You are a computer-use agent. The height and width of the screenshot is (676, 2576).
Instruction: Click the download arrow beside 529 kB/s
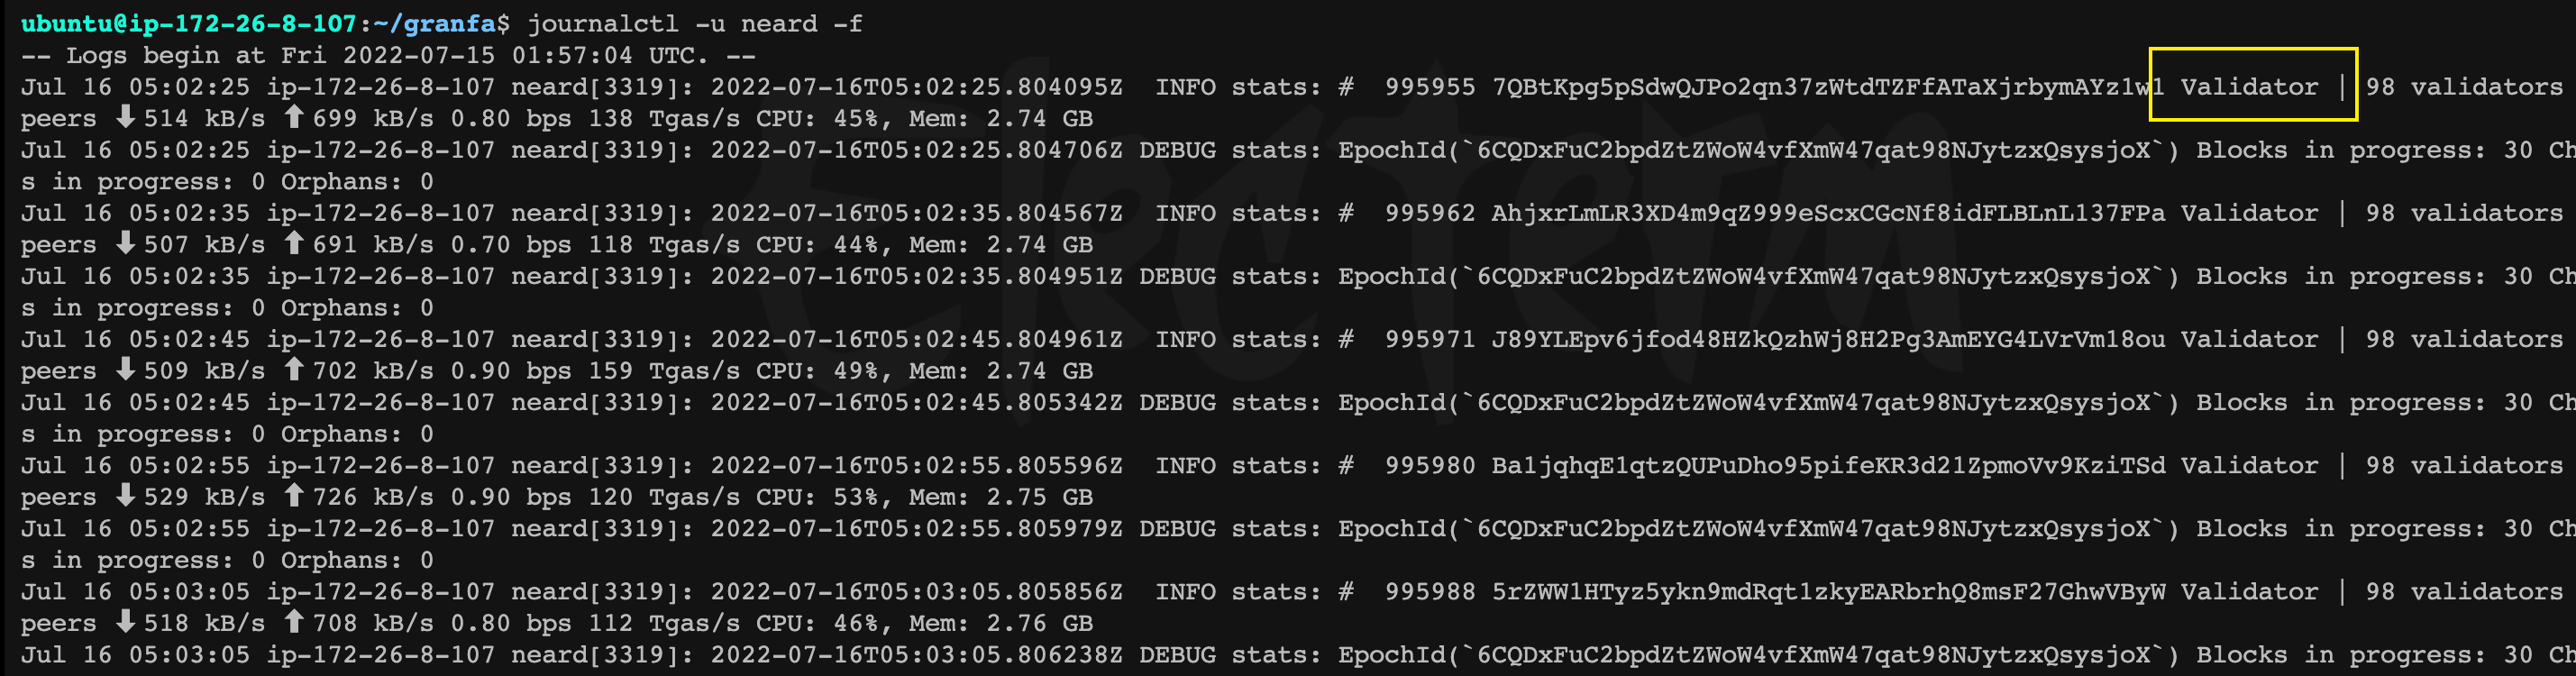click(x=125, y=495)
